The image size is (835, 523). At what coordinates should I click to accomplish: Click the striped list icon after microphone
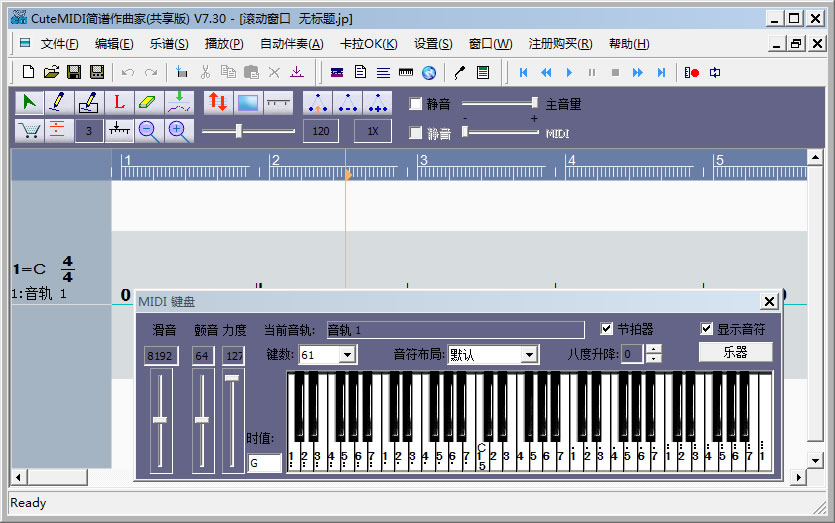(x=483, y=72)
